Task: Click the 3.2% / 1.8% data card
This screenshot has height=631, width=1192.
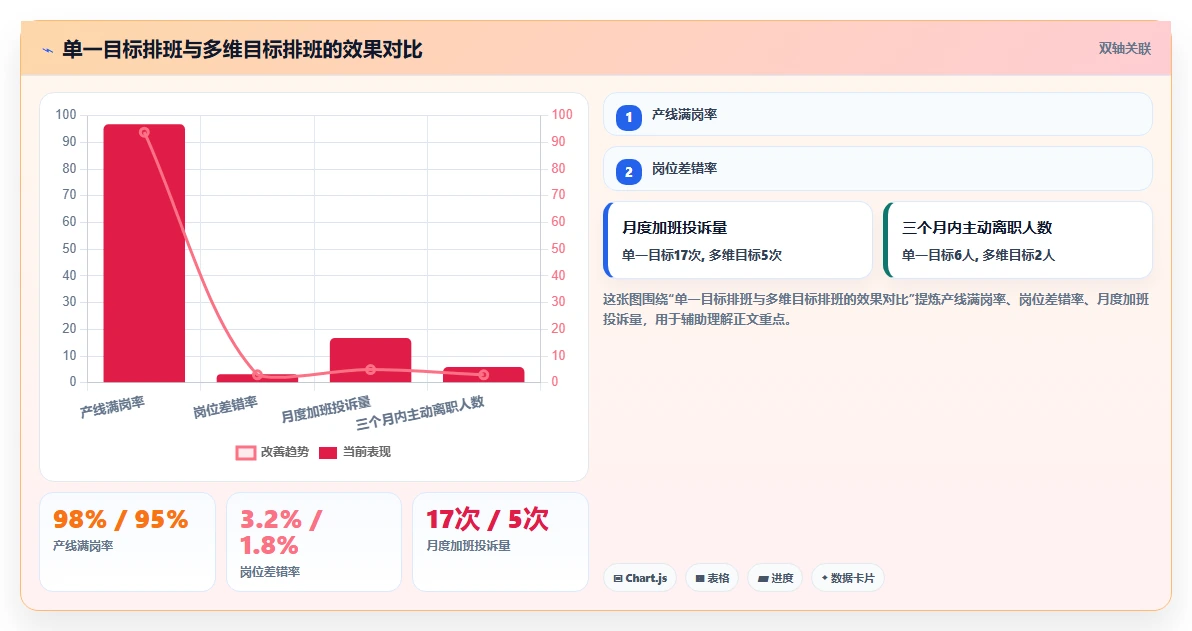Action: click(313, 542)
